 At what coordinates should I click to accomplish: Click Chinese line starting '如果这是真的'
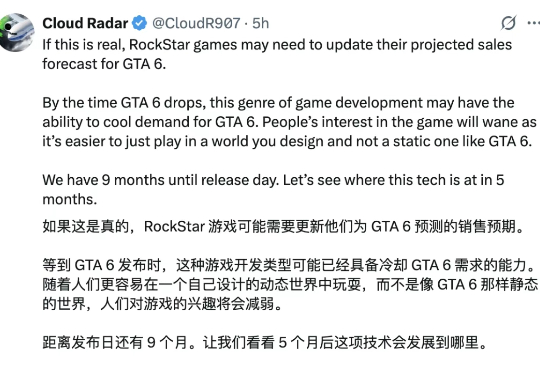[x=283, y=227]
